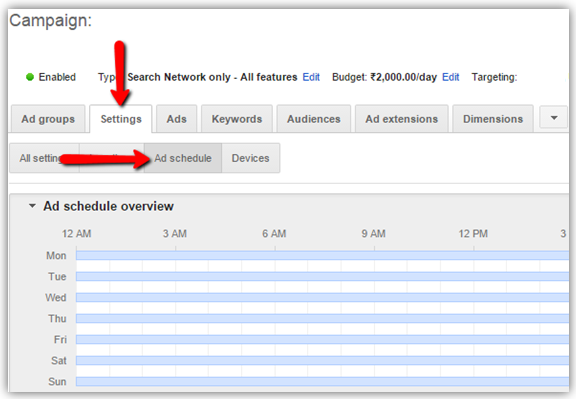Click the 9 AM time label
The height and width of the screenshot is (399, 576).
coord(373,234)
